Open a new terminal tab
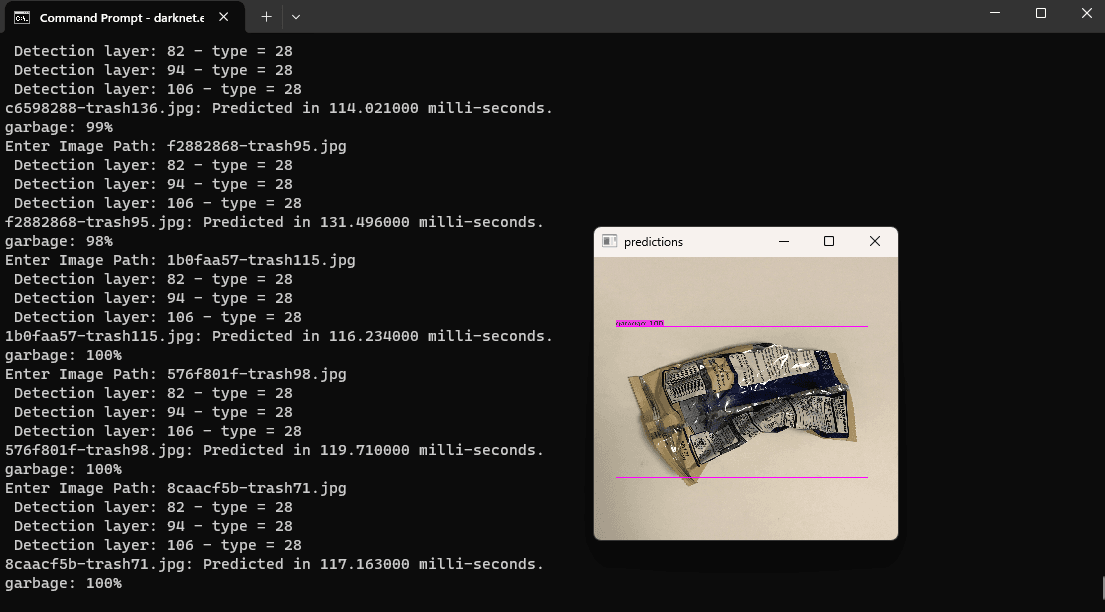The image size is (1105, 612). coord(266,17)
